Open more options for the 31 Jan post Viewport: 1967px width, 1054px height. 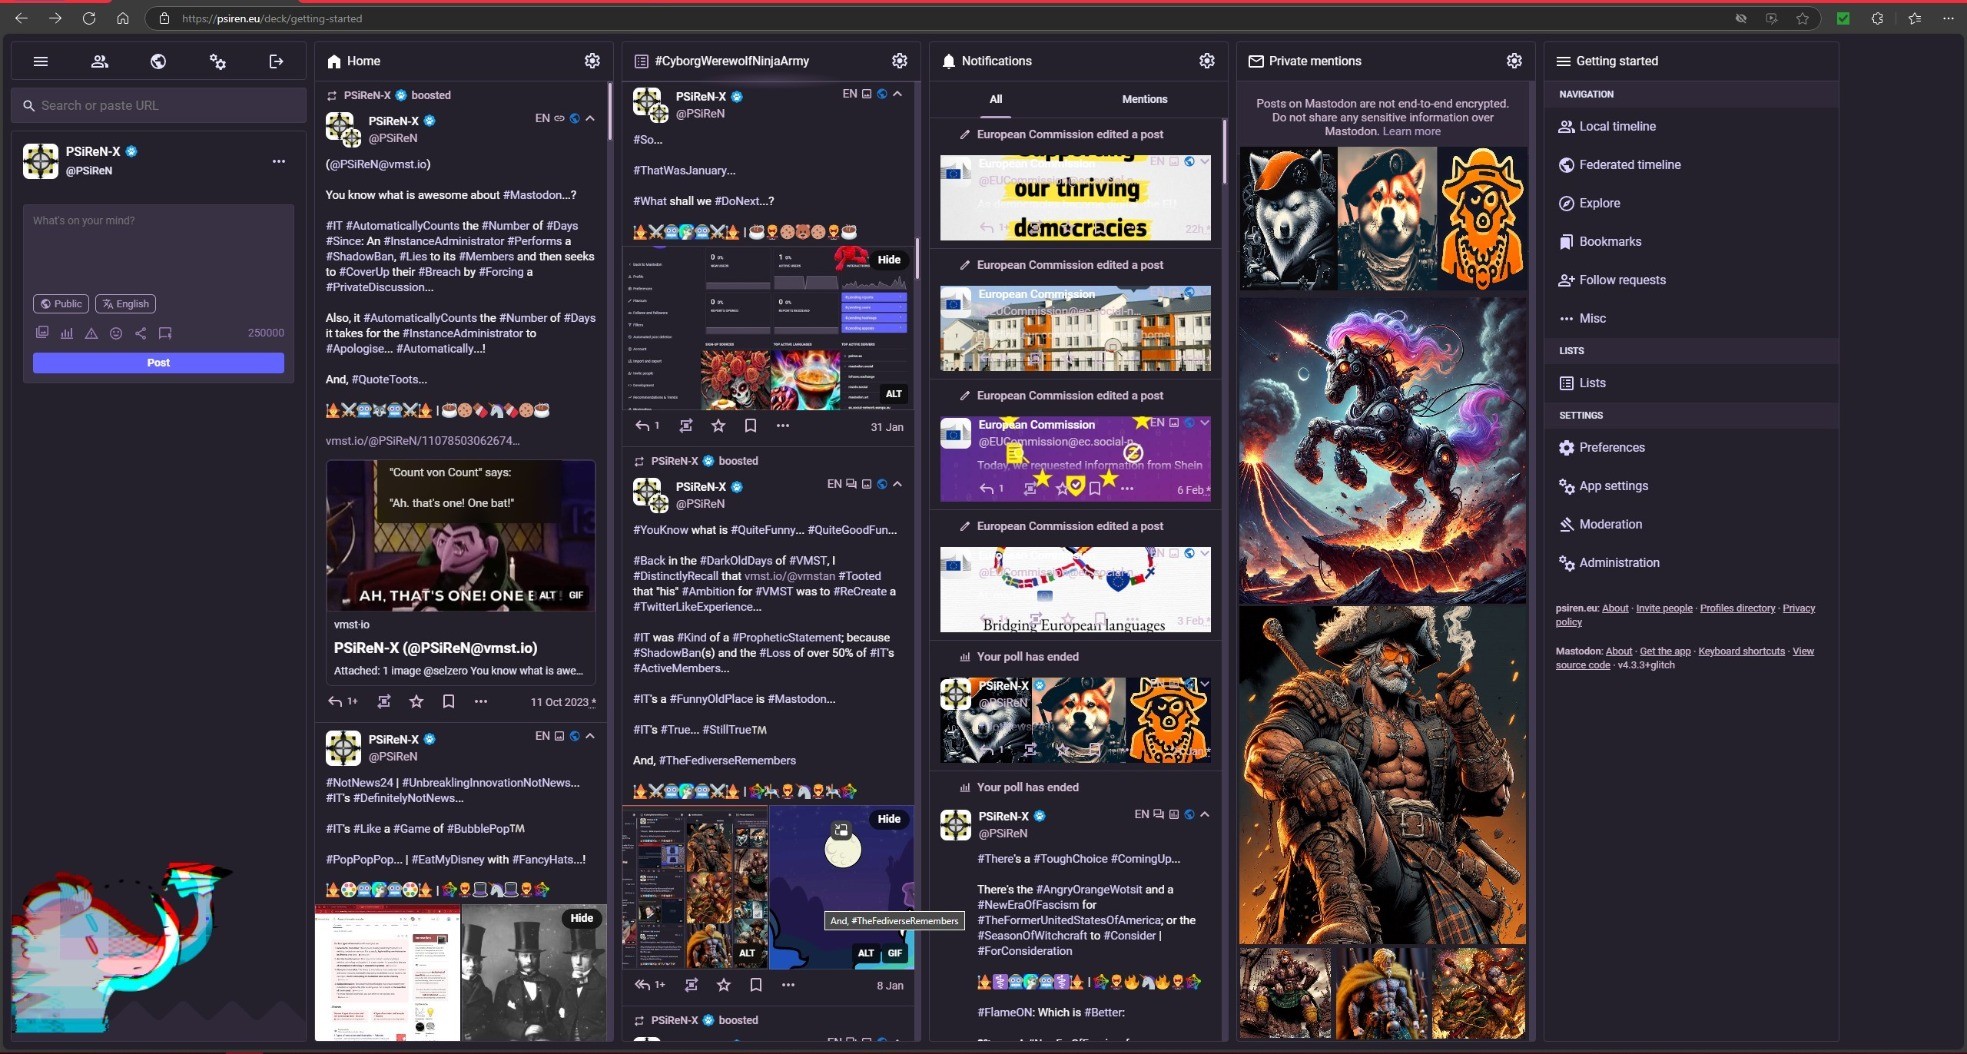coord(783,426)
